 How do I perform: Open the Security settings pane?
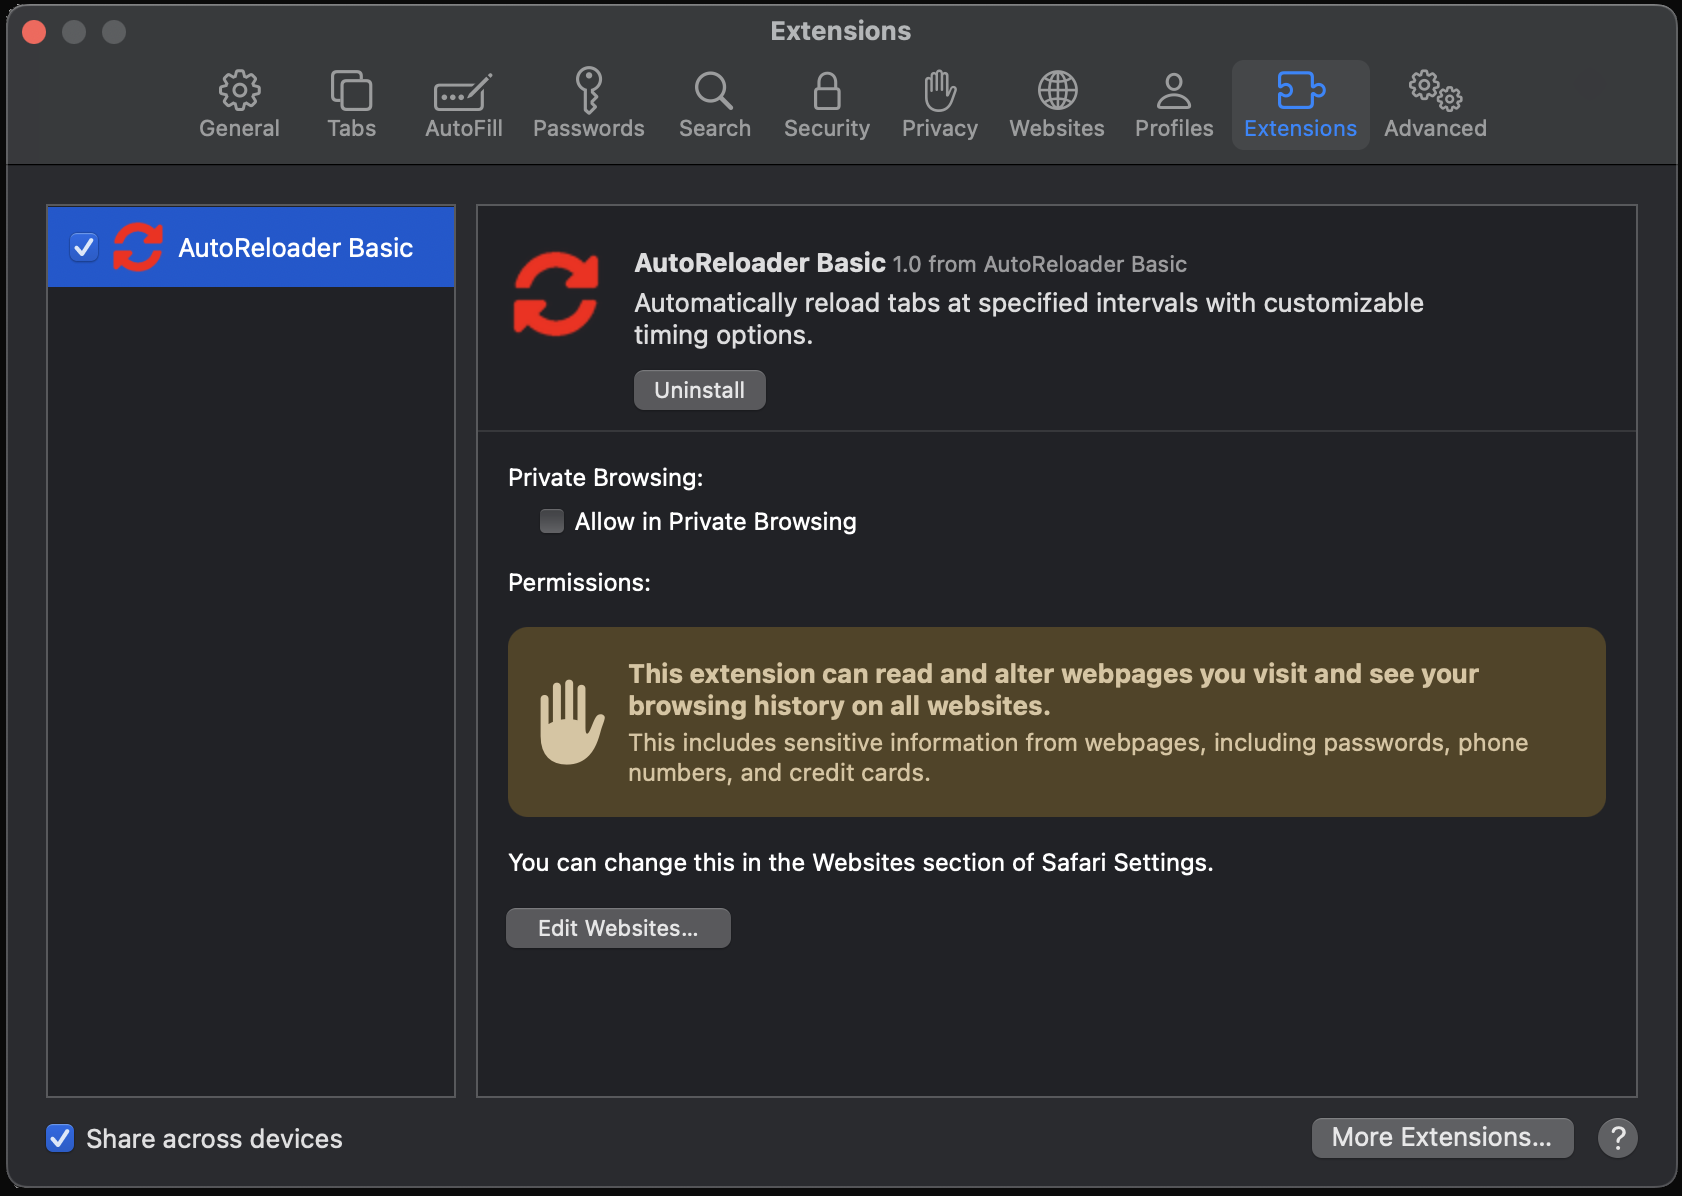point(826,105)
